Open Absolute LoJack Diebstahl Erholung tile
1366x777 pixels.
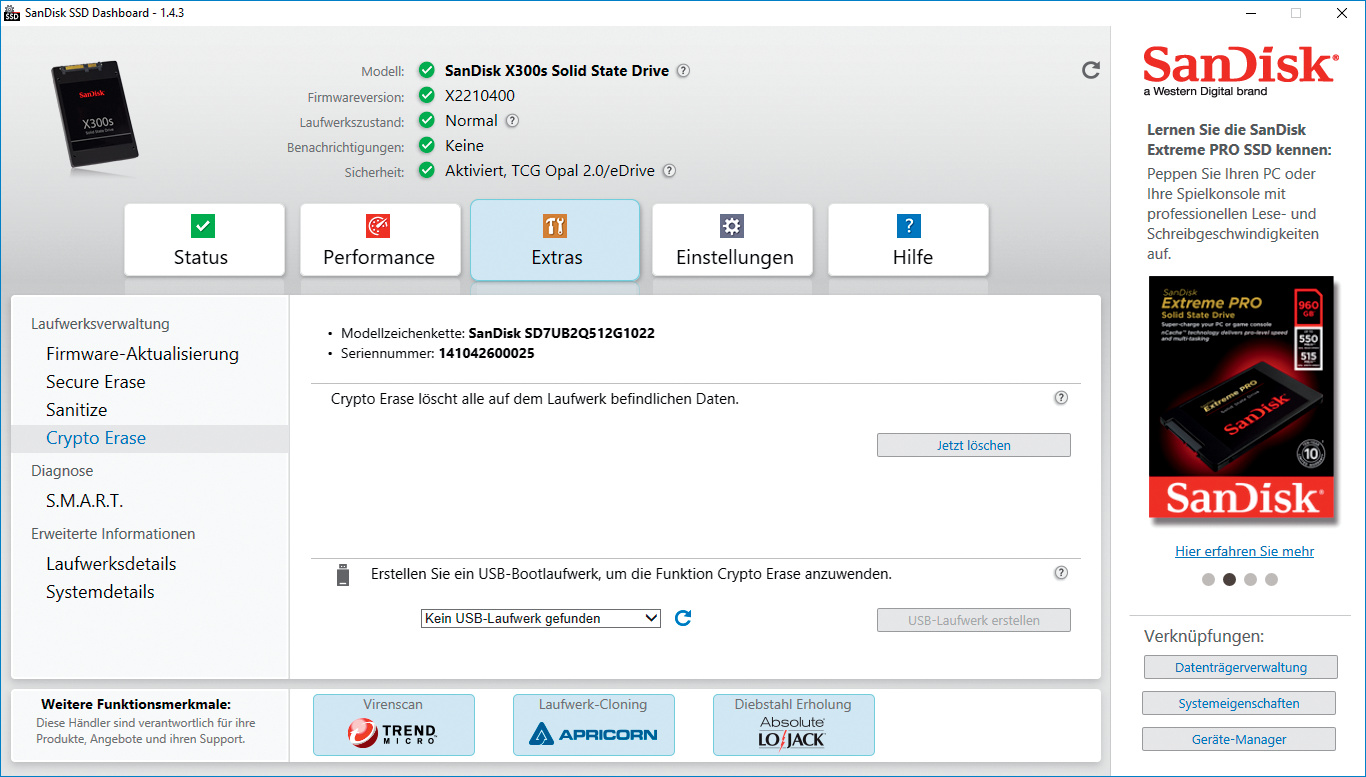(x=793, y=725)
